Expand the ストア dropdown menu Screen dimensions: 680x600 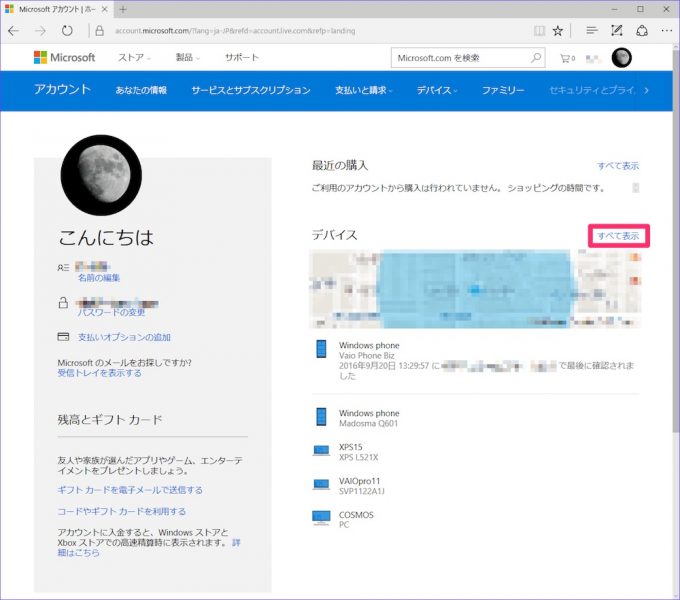pyautogui.click(x=134, y=57)
